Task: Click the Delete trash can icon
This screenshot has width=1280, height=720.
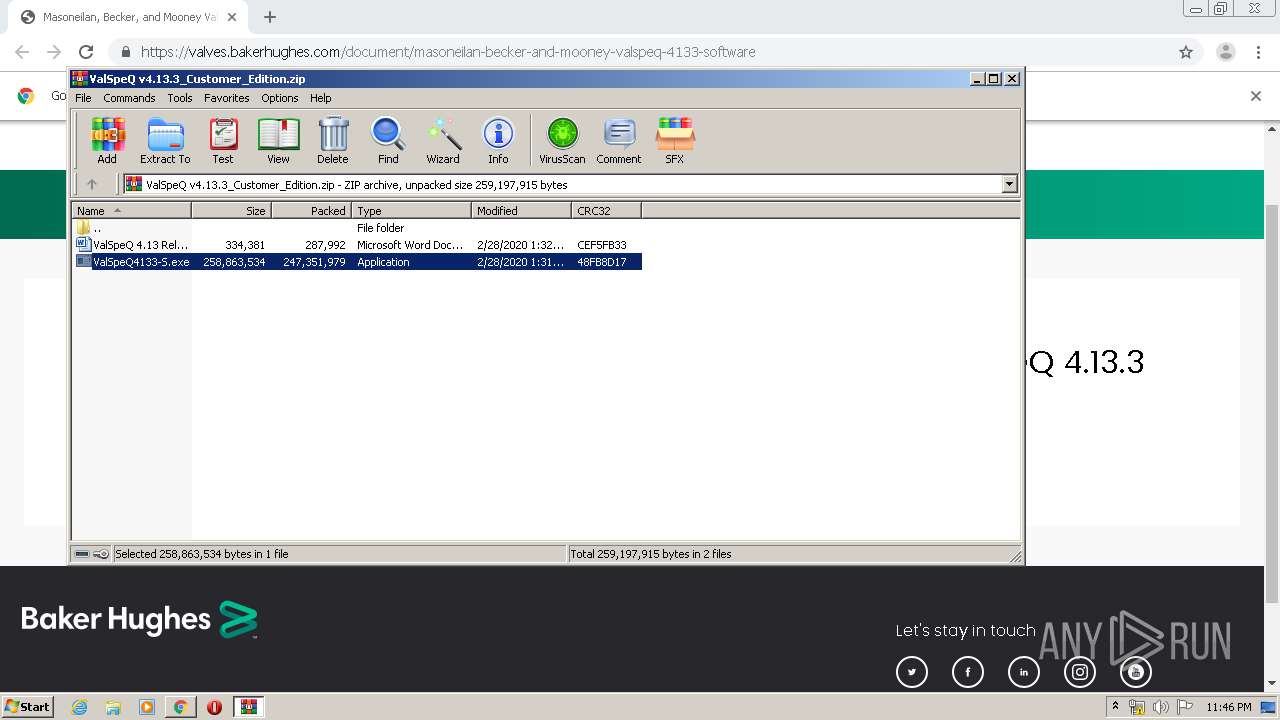Action: tap(333, 140)
